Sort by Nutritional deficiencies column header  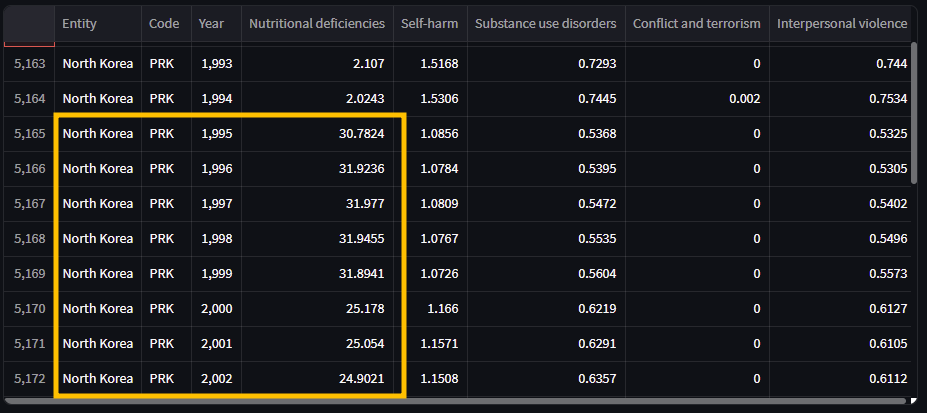tap(317, 24)
